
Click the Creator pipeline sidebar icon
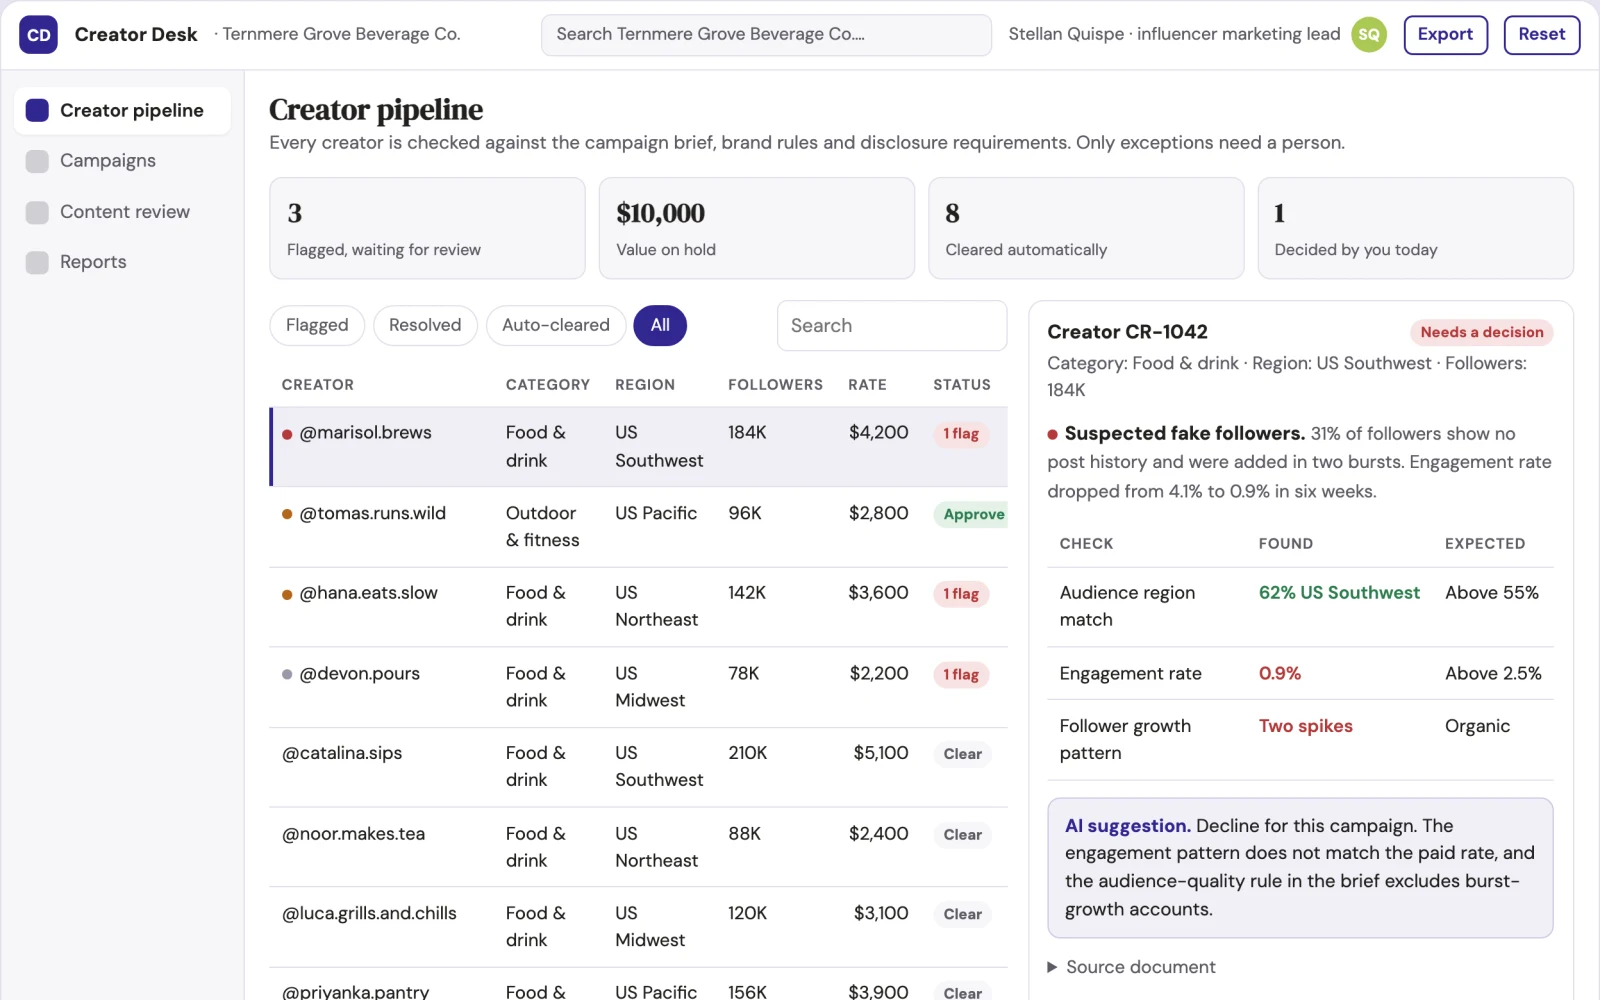pos(37,110)
